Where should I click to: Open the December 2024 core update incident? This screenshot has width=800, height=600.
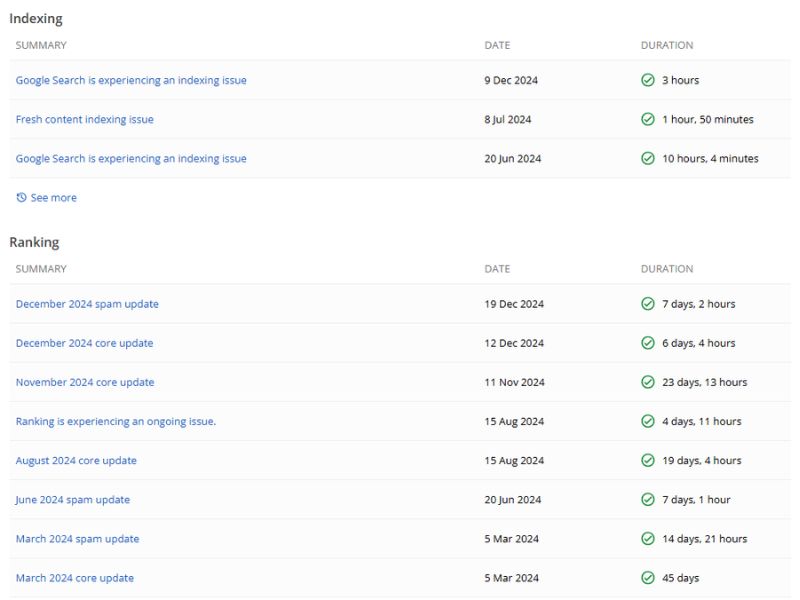[x=85, y=343]
